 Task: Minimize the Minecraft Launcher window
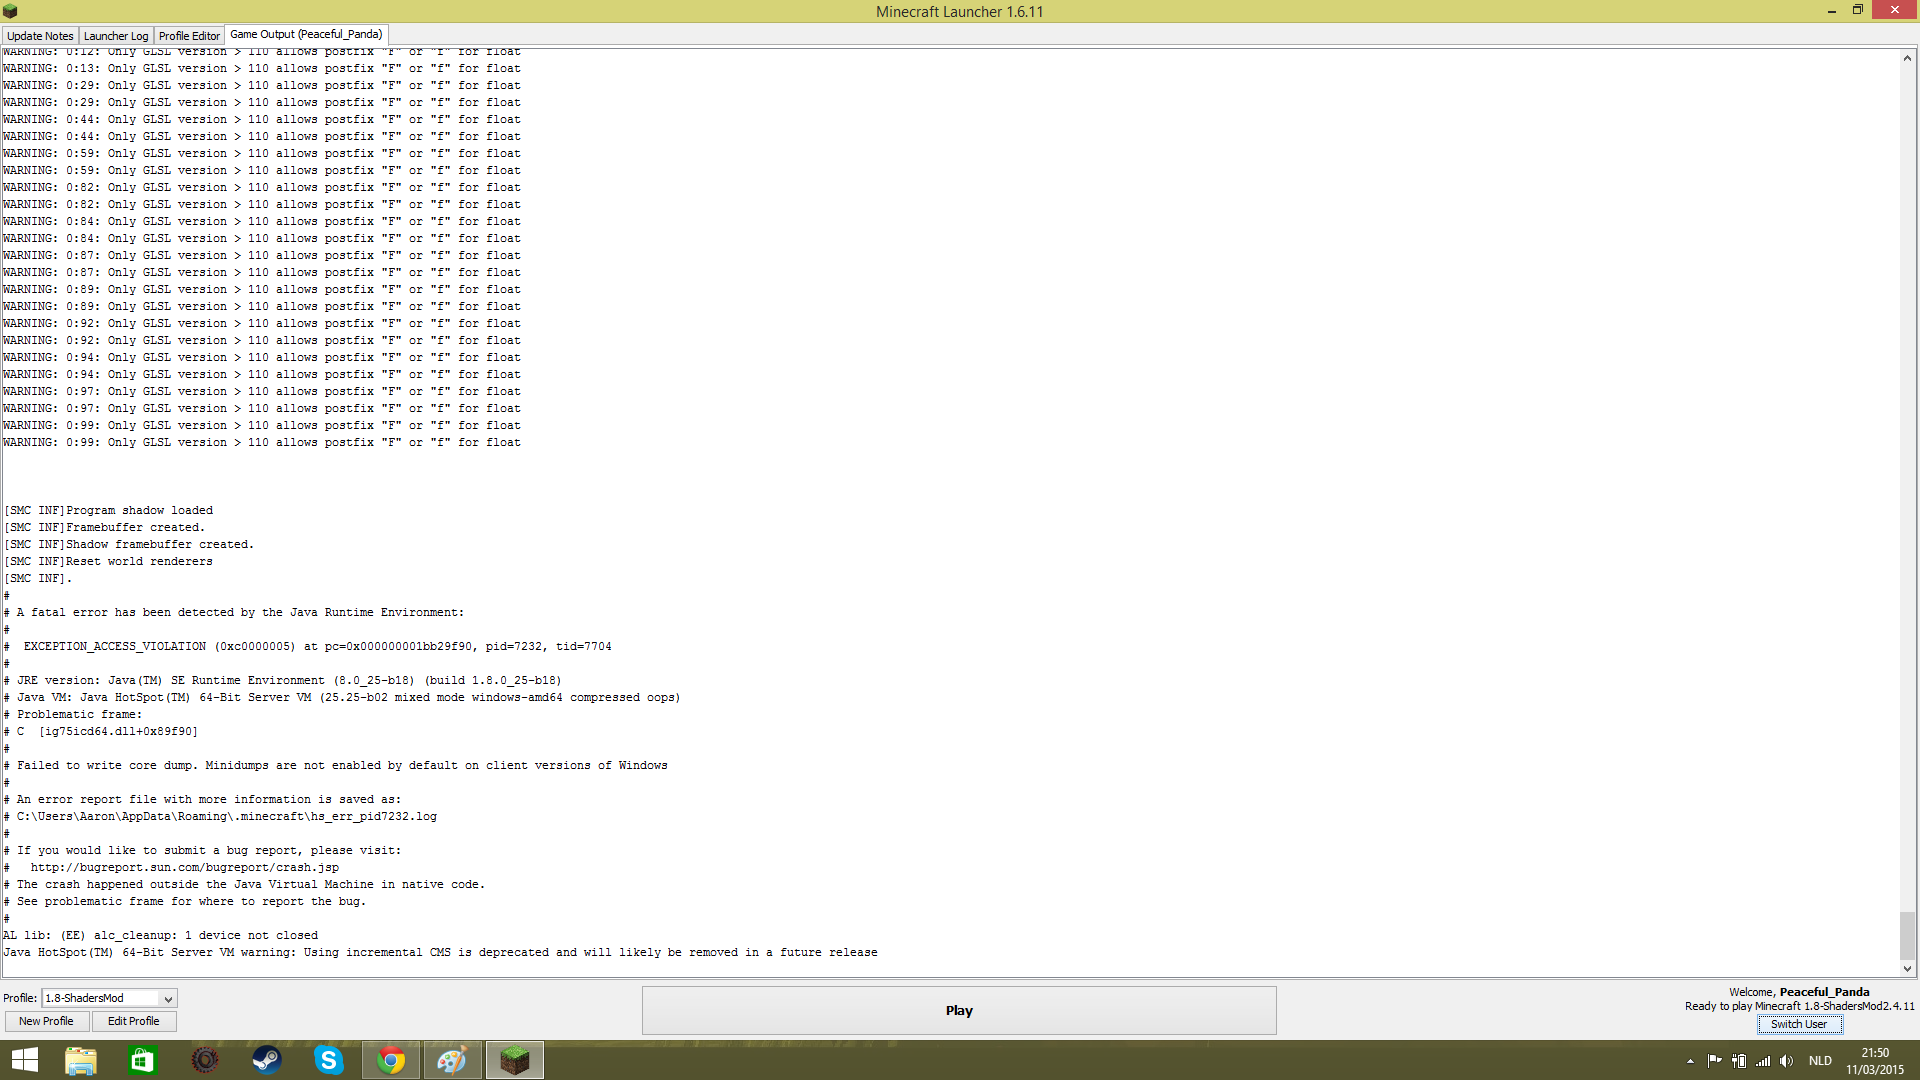coord(1831,11)
